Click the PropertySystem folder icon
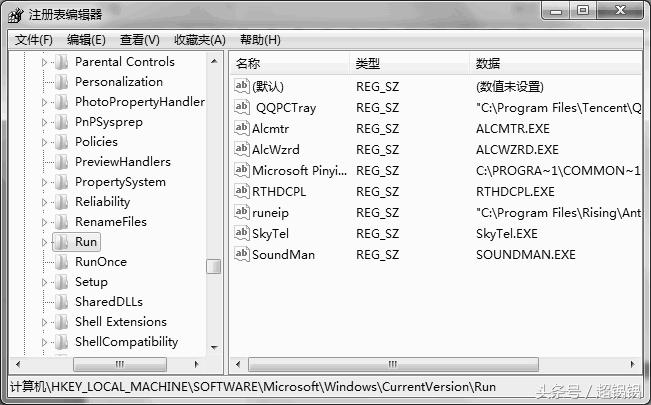 point(62,182)
